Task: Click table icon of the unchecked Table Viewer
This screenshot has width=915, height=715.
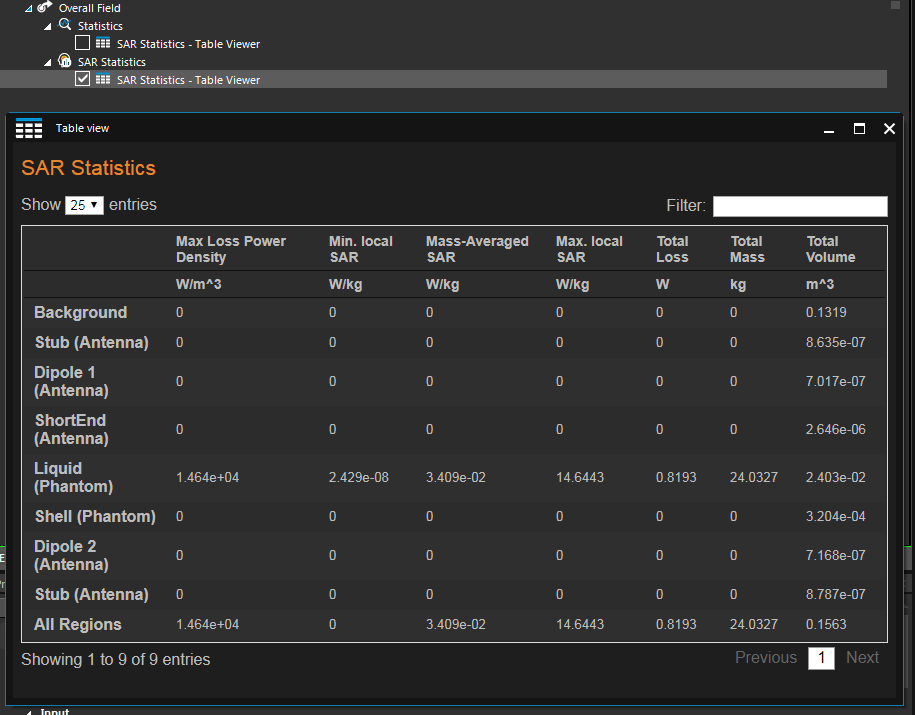Action: point(103,43)
